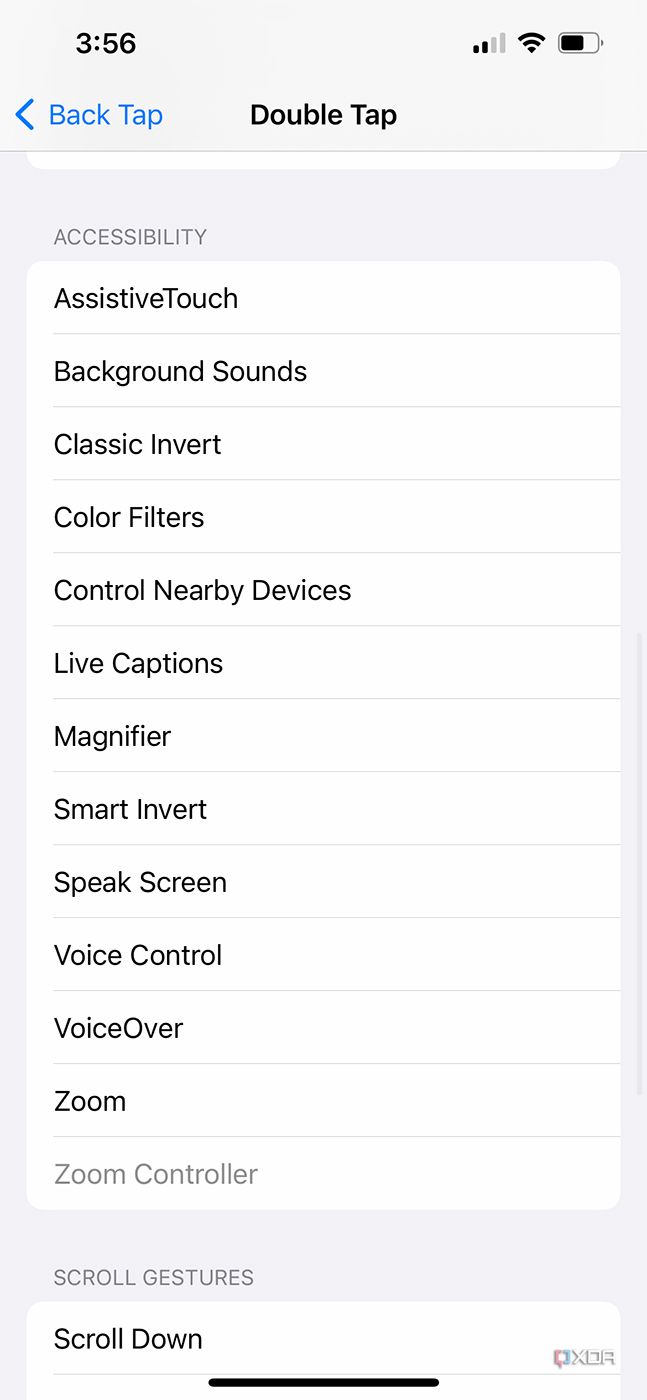
Task: Tap the clock showing 3:56
Action: pos(105,43)
